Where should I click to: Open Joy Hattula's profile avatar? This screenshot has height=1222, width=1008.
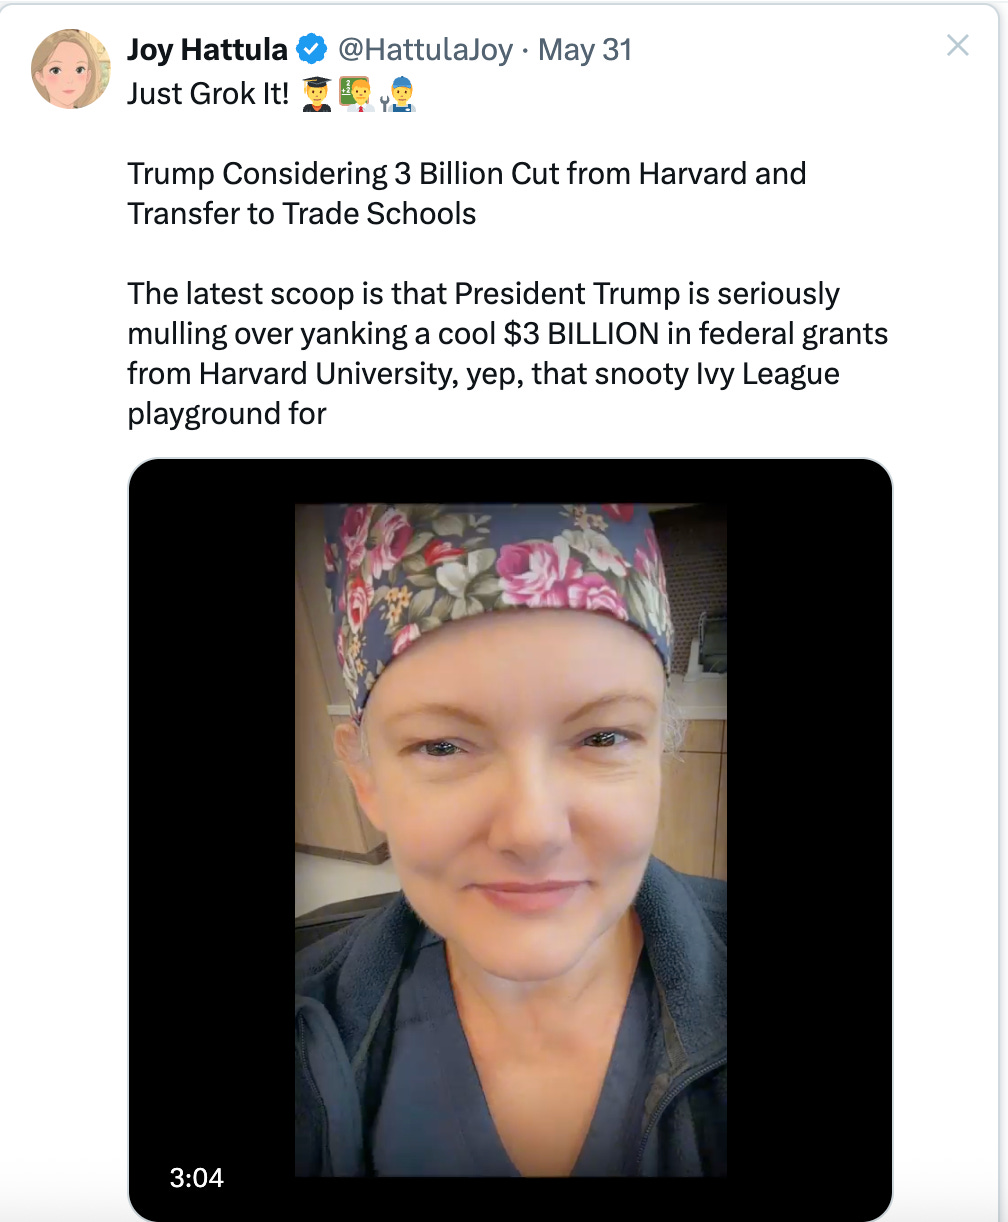[70, 68]
